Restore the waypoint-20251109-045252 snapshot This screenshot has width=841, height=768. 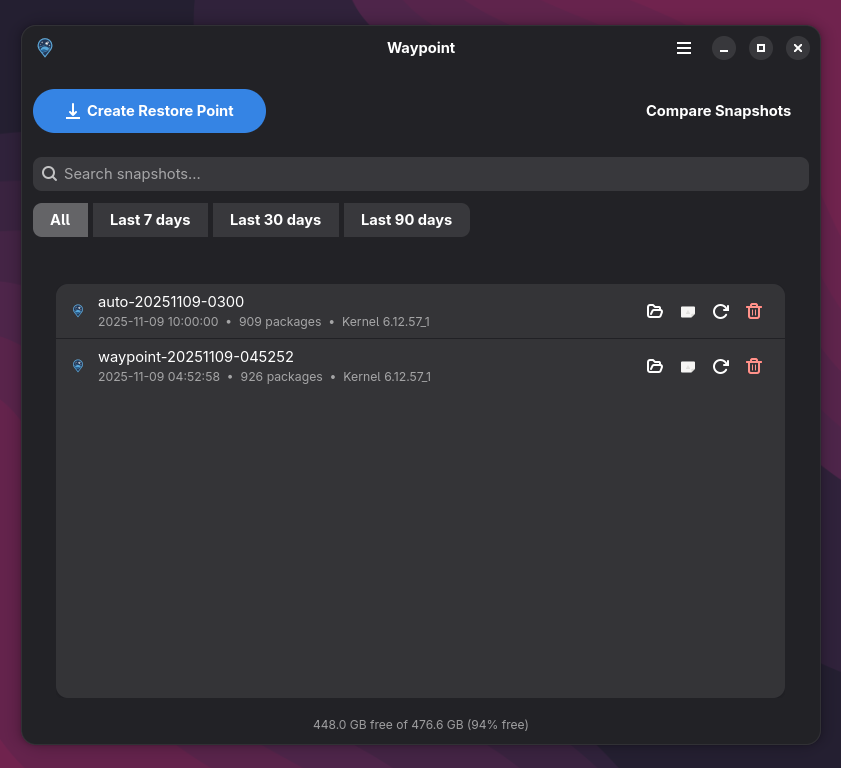(x=720, y=366)
